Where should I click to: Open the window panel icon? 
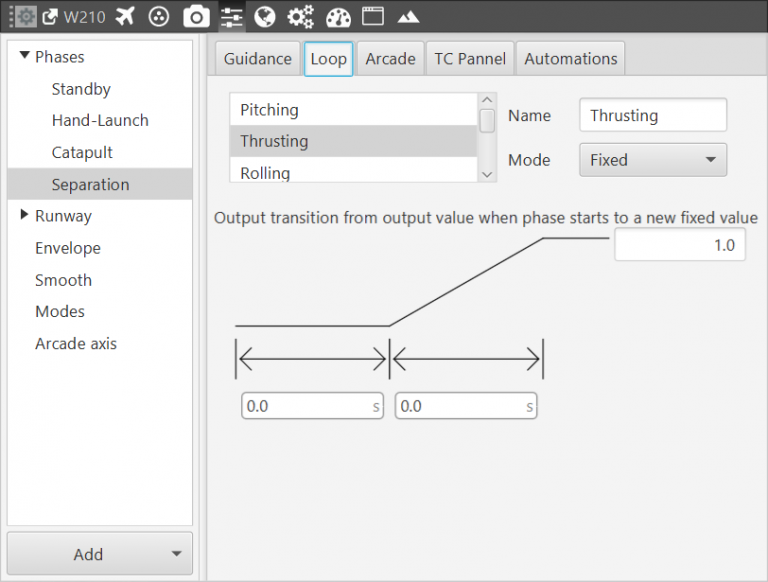click(x=373, y=16)
